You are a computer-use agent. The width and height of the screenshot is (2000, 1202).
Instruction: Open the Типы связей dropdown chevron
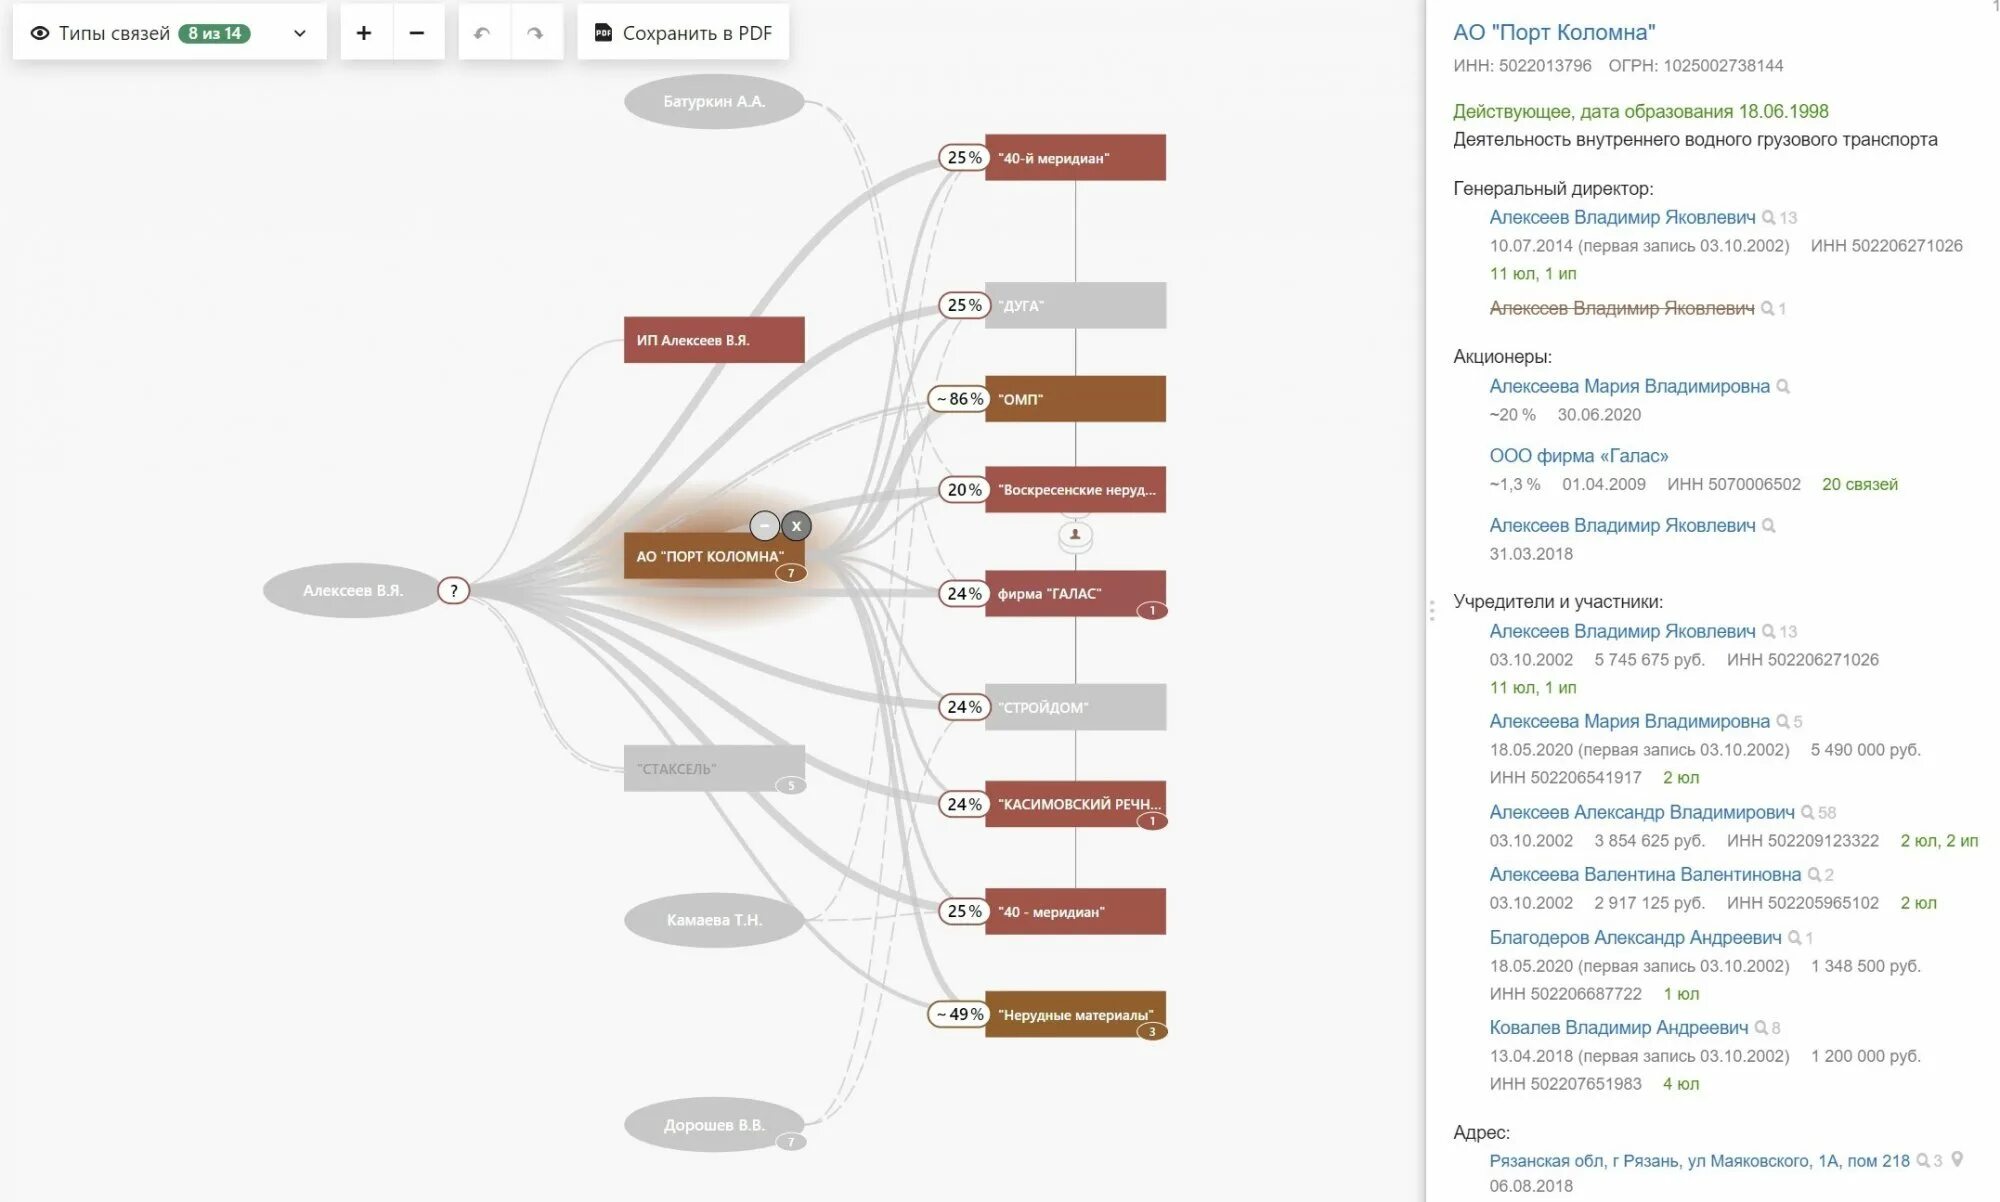[299, 33]
